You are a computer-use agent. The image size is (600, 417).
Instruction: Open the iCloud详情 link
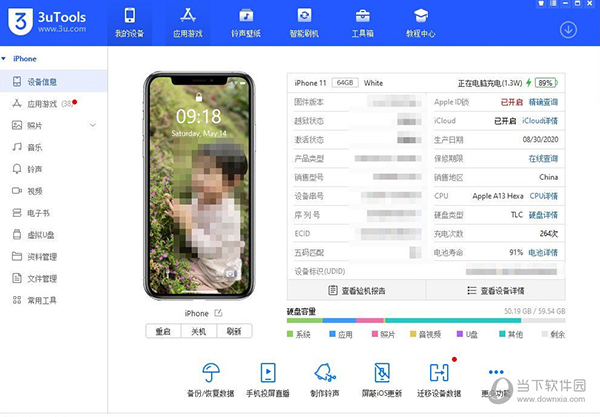coord(540,121)
